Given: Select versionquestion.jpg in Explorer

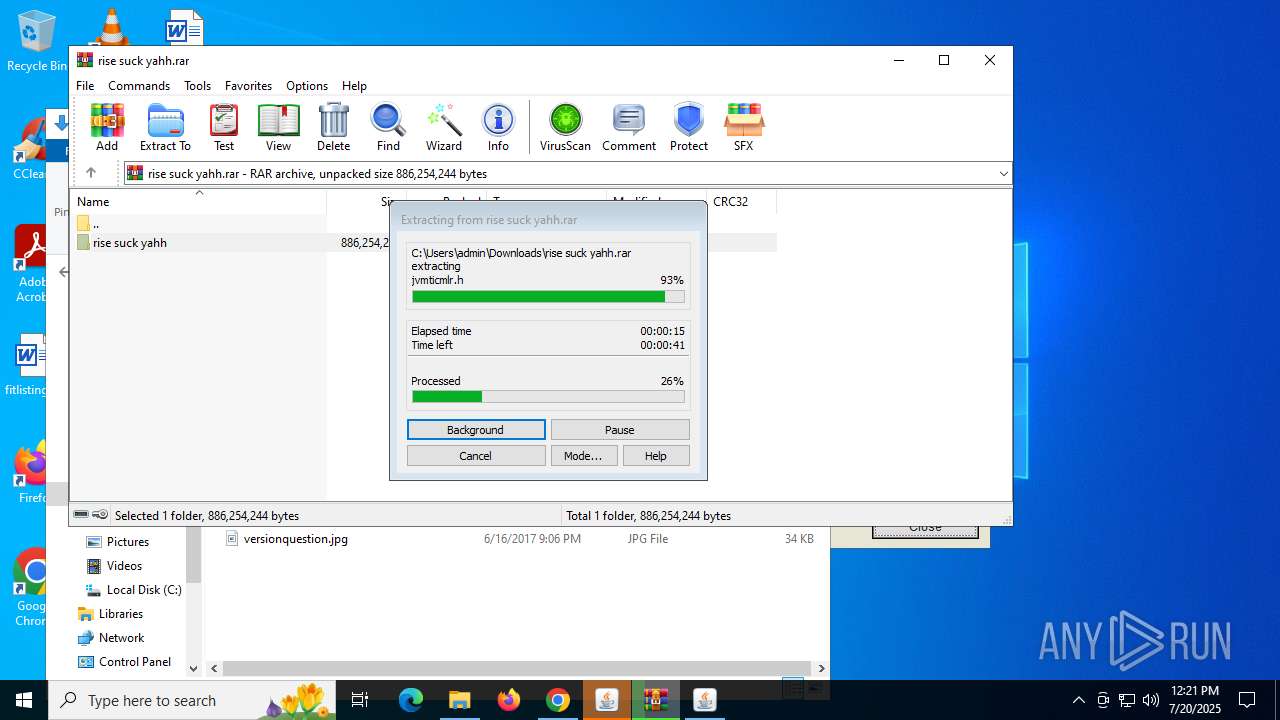Looking at the screenshot, I should coord(295,538).
